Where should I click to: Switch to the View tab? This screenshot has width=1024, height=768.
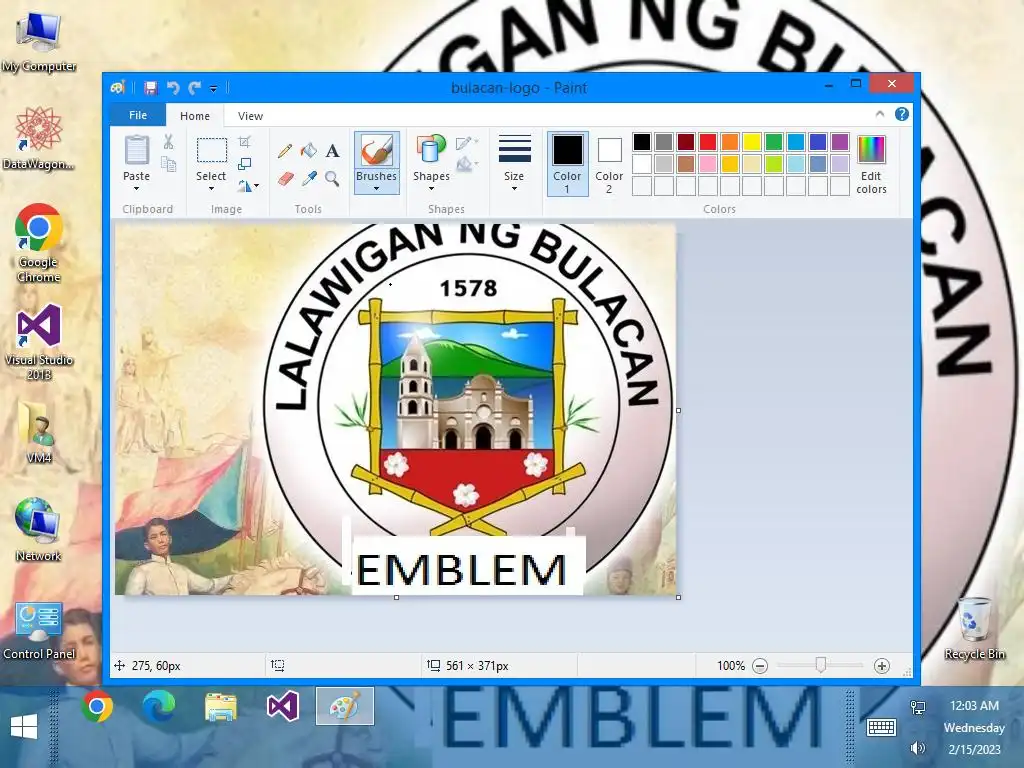point(250,116)
